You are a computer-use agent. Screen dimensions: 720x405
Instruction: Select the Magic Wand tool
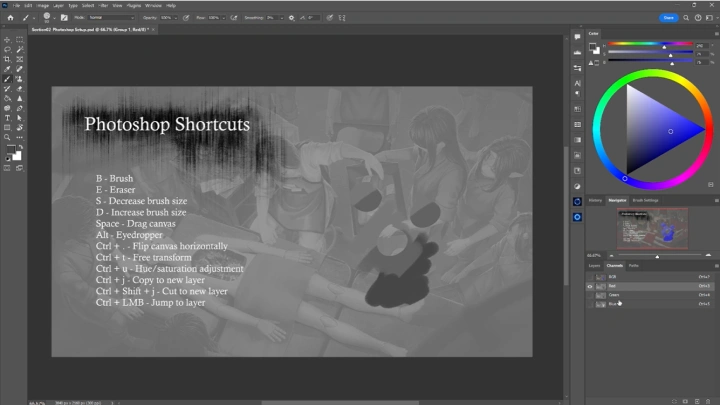click(20, 50)
